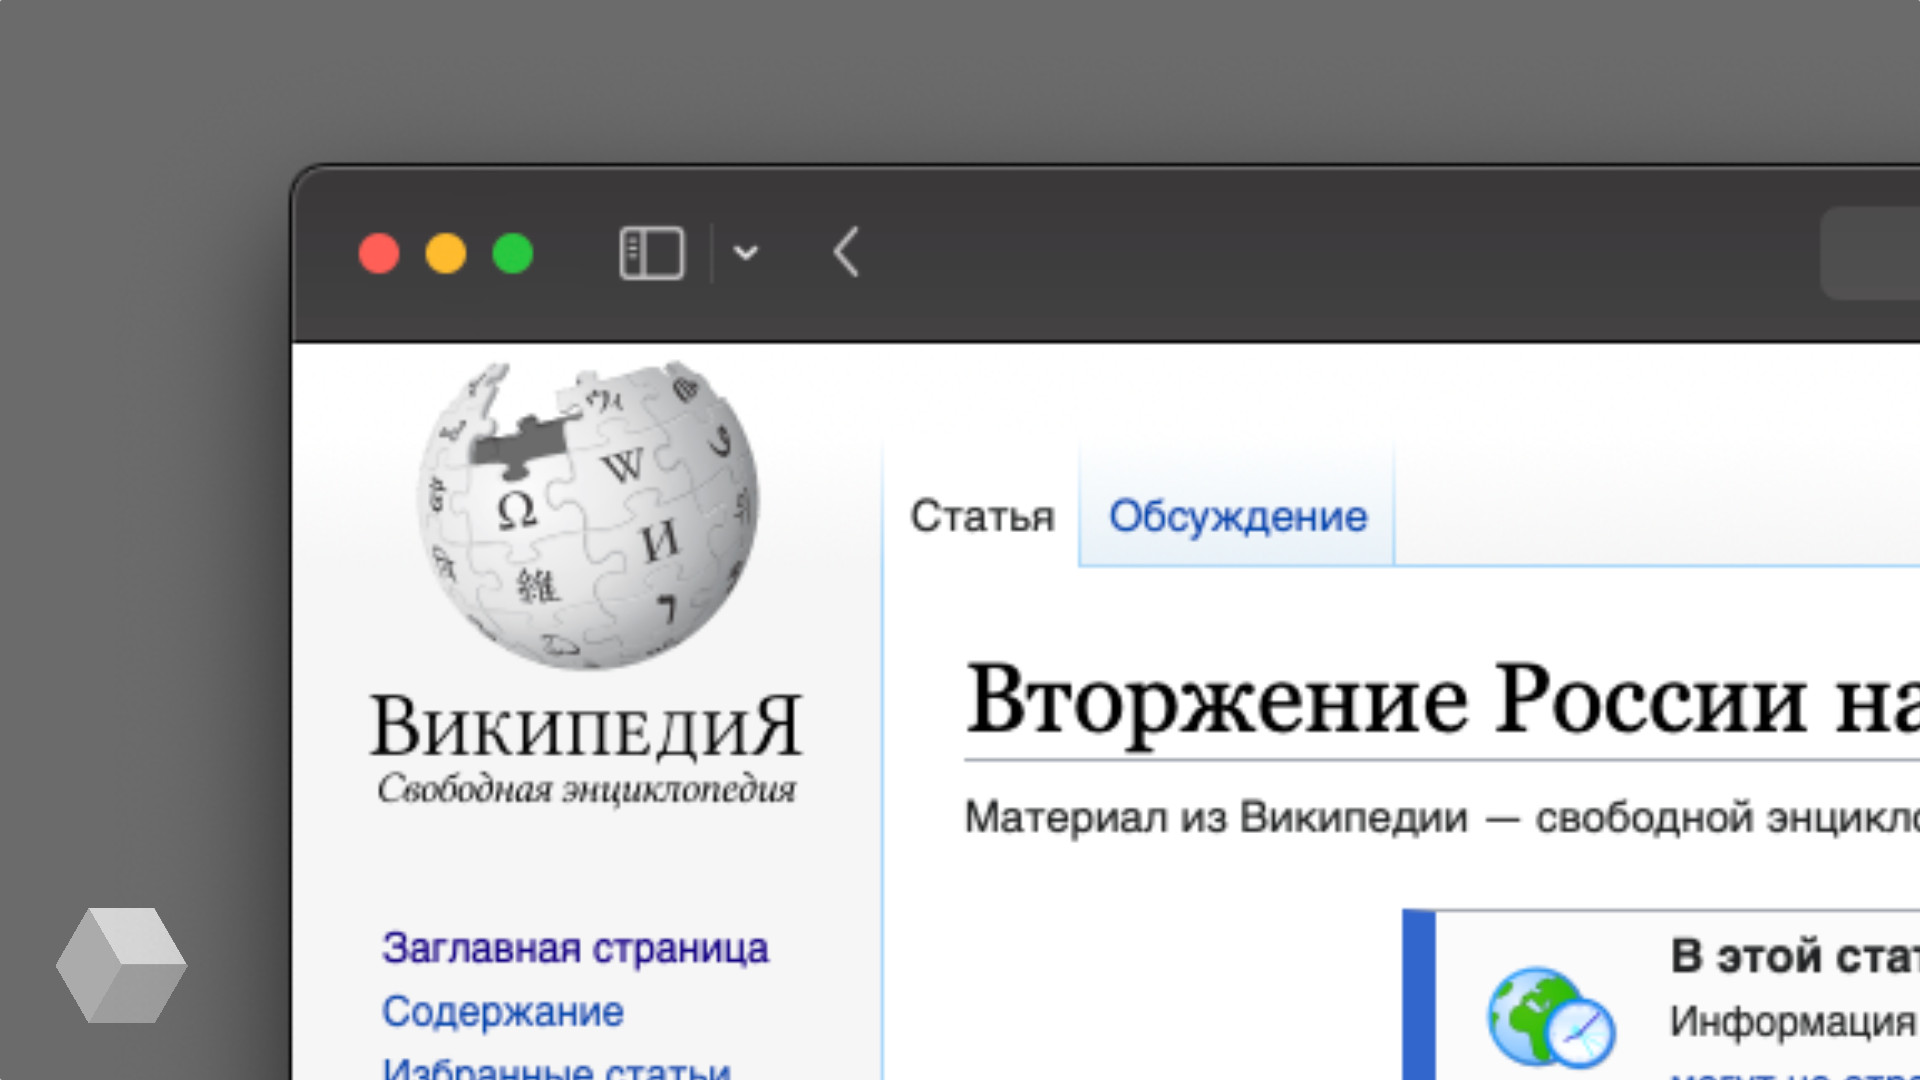Open the Заглавная страница link
1920x1080 pixels.
[575, 948]
